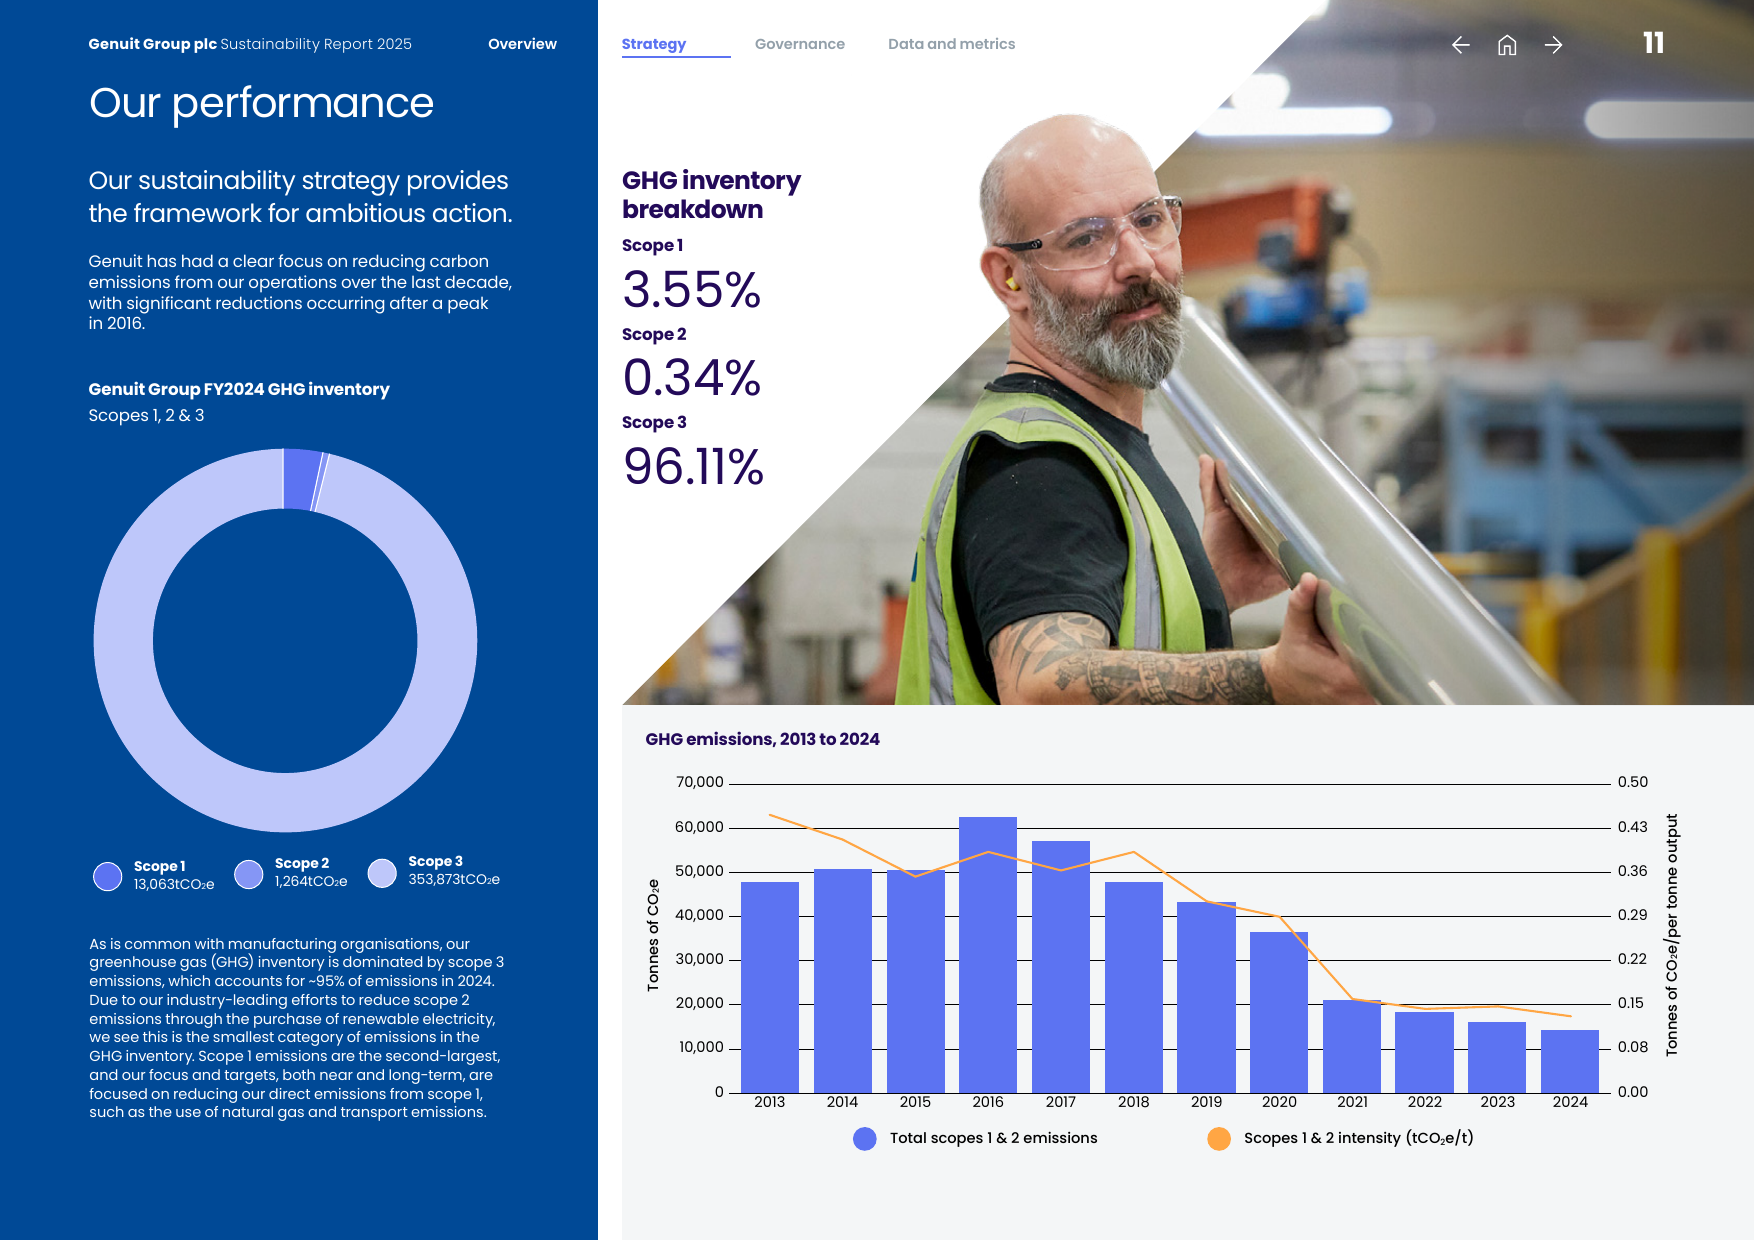Click the 3.55% Scope 1 value
The height and width of the screenshot is (1241, 1754).
[x=691, y=290]
